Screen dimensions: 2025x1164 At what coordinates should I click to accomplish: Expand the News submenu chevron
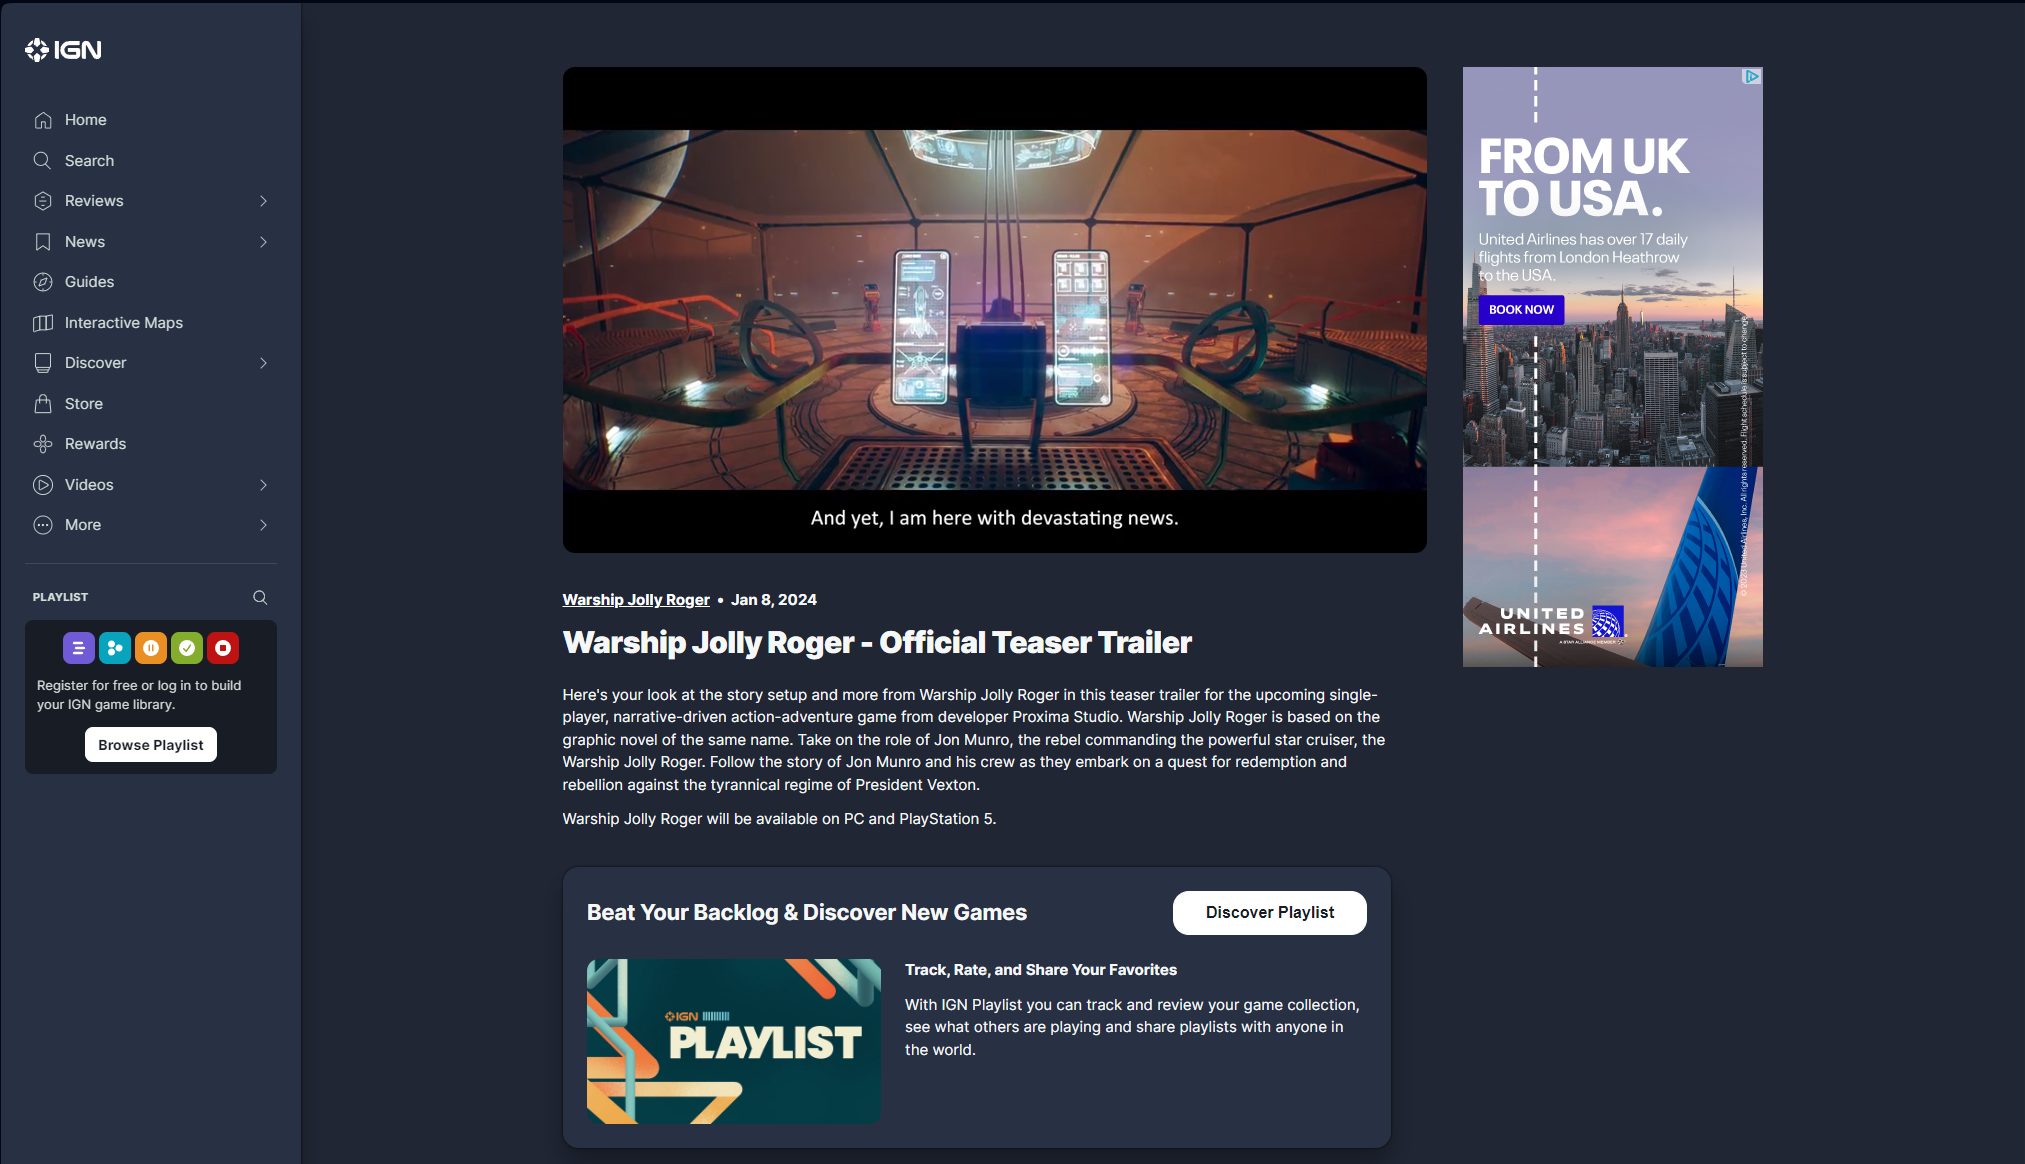pyautogui.click(x=264, y=242)
